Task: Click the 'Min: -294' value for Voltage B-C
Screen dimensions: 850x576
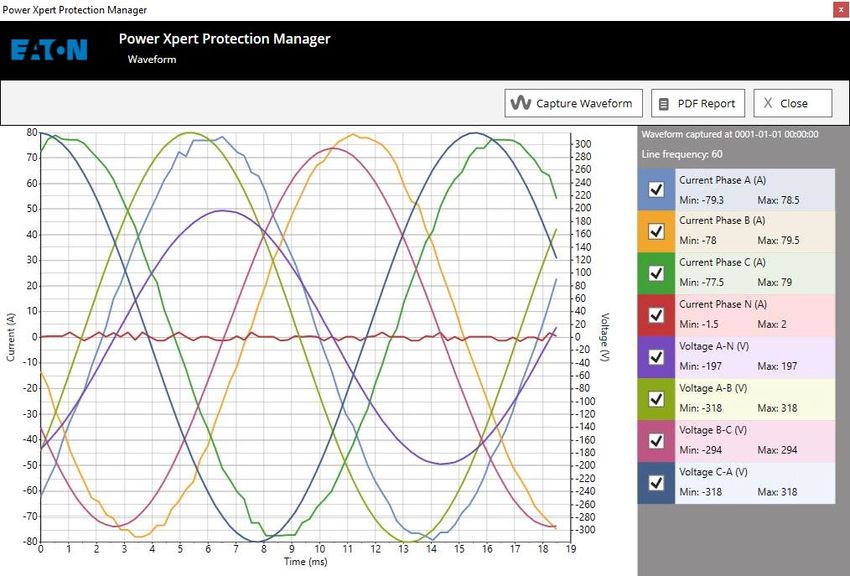Action: (x=700, y=450)
